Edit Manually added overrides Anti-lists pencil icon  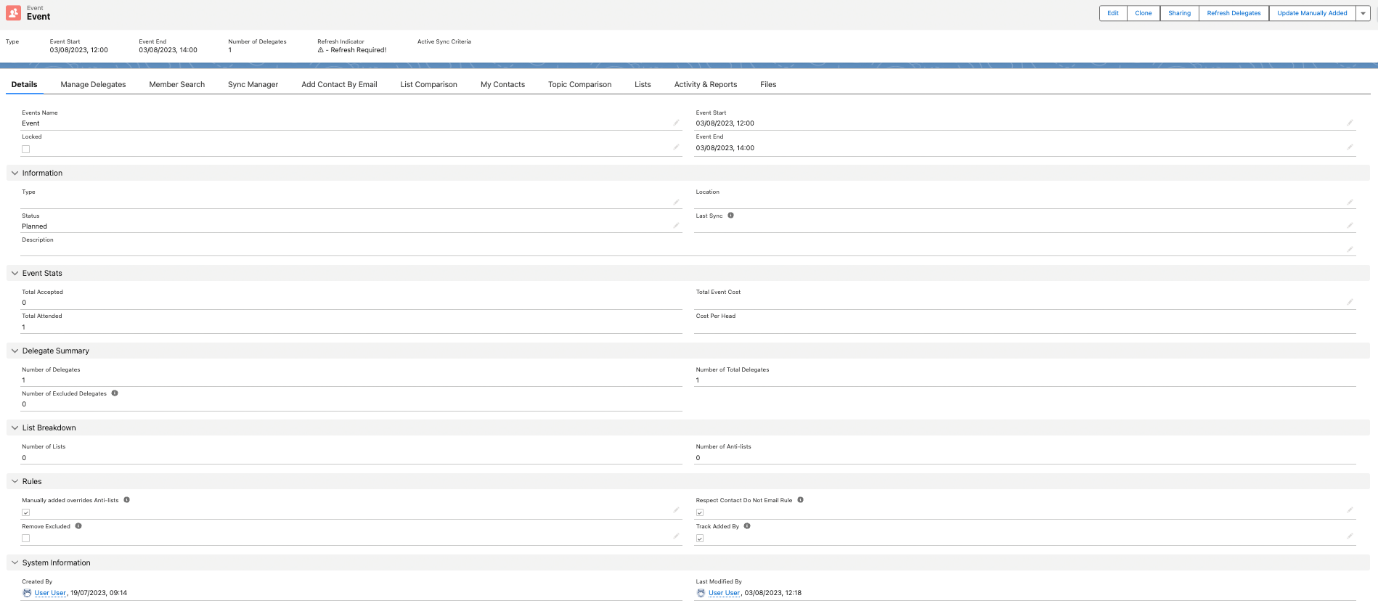tap(676, 510)
